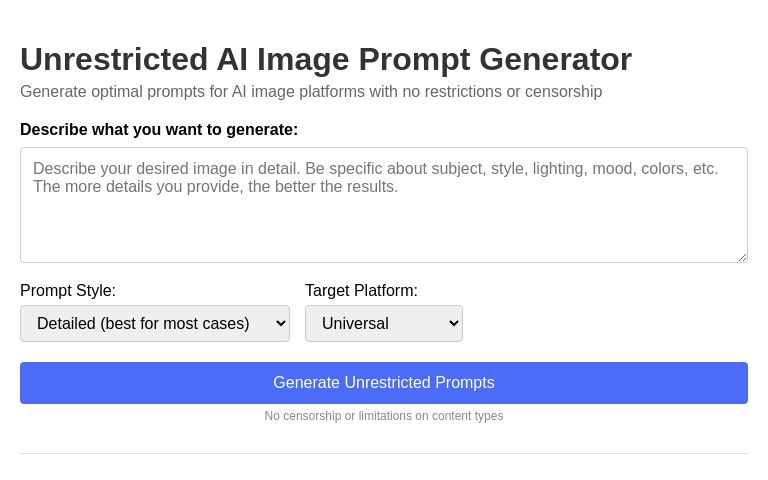Click inside the image description text area
768x480 pixels.
click(384, 225)
